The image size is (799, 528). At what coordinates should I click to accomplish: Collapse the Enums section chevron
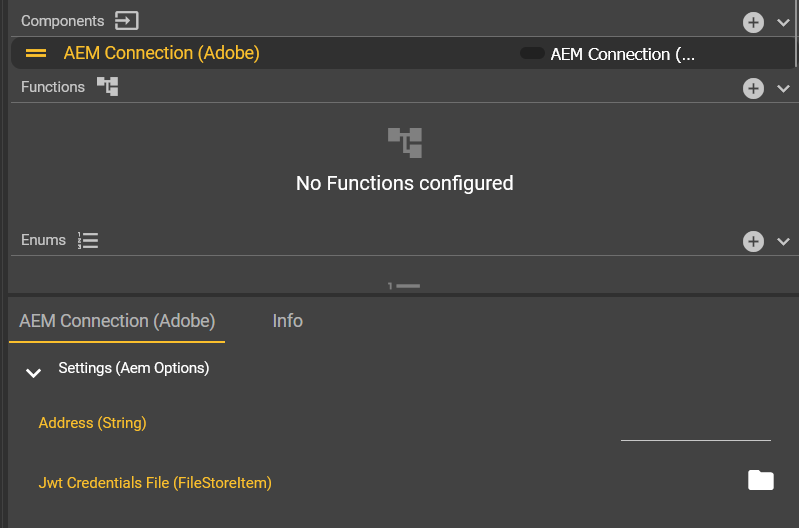click(x=783, y=241)
